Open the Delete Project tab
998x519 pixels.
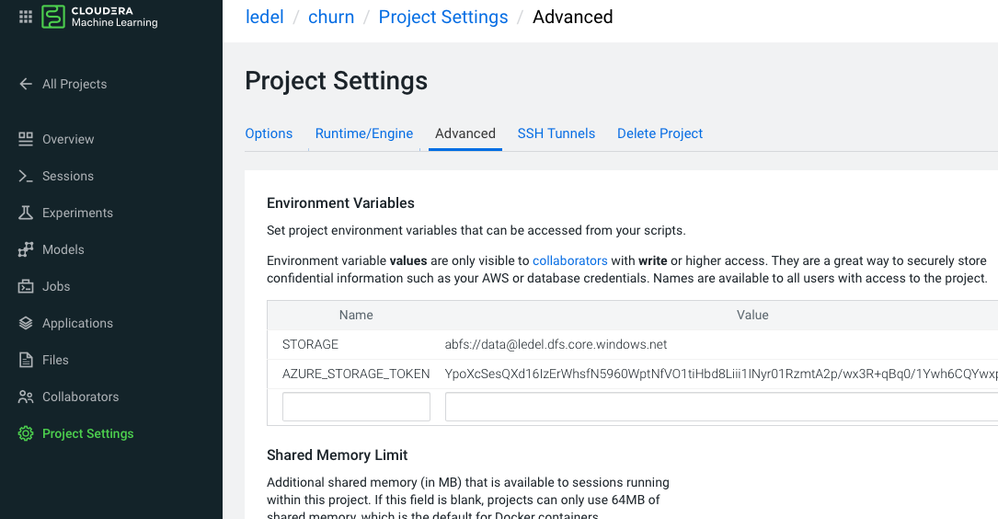660,134
